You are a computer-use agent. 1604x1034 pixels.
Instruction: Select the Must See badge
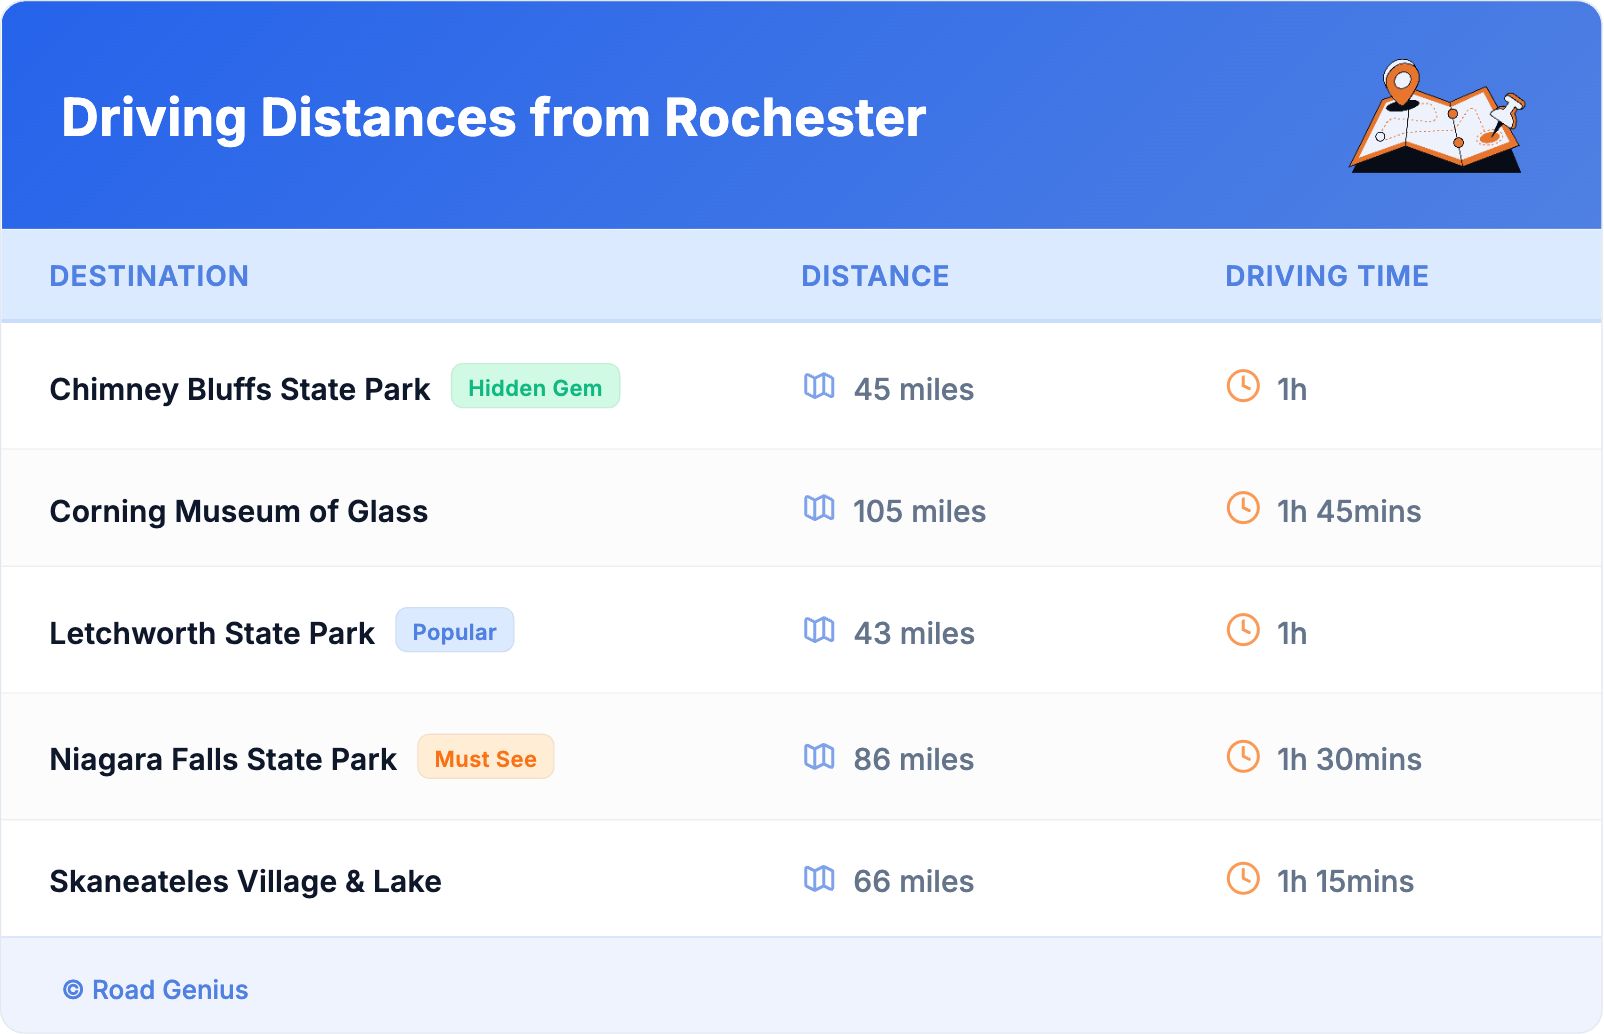click(x=485, y=758)
